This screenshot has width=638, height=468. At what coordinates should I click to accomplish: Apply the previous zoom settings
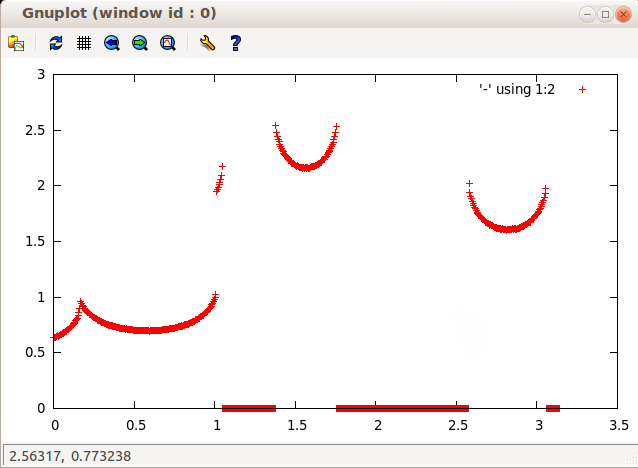tap(112, 43)
